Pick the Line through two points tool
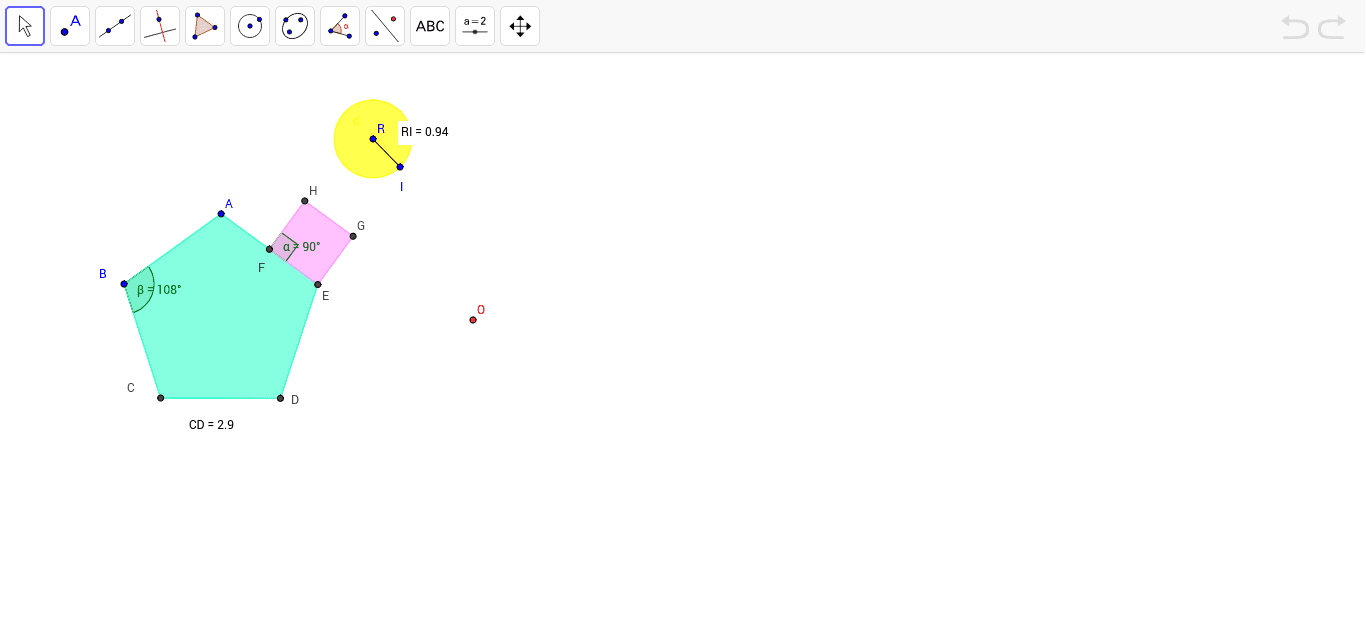The height and width of the screenshot is (641, 1366). coord(115,26)
